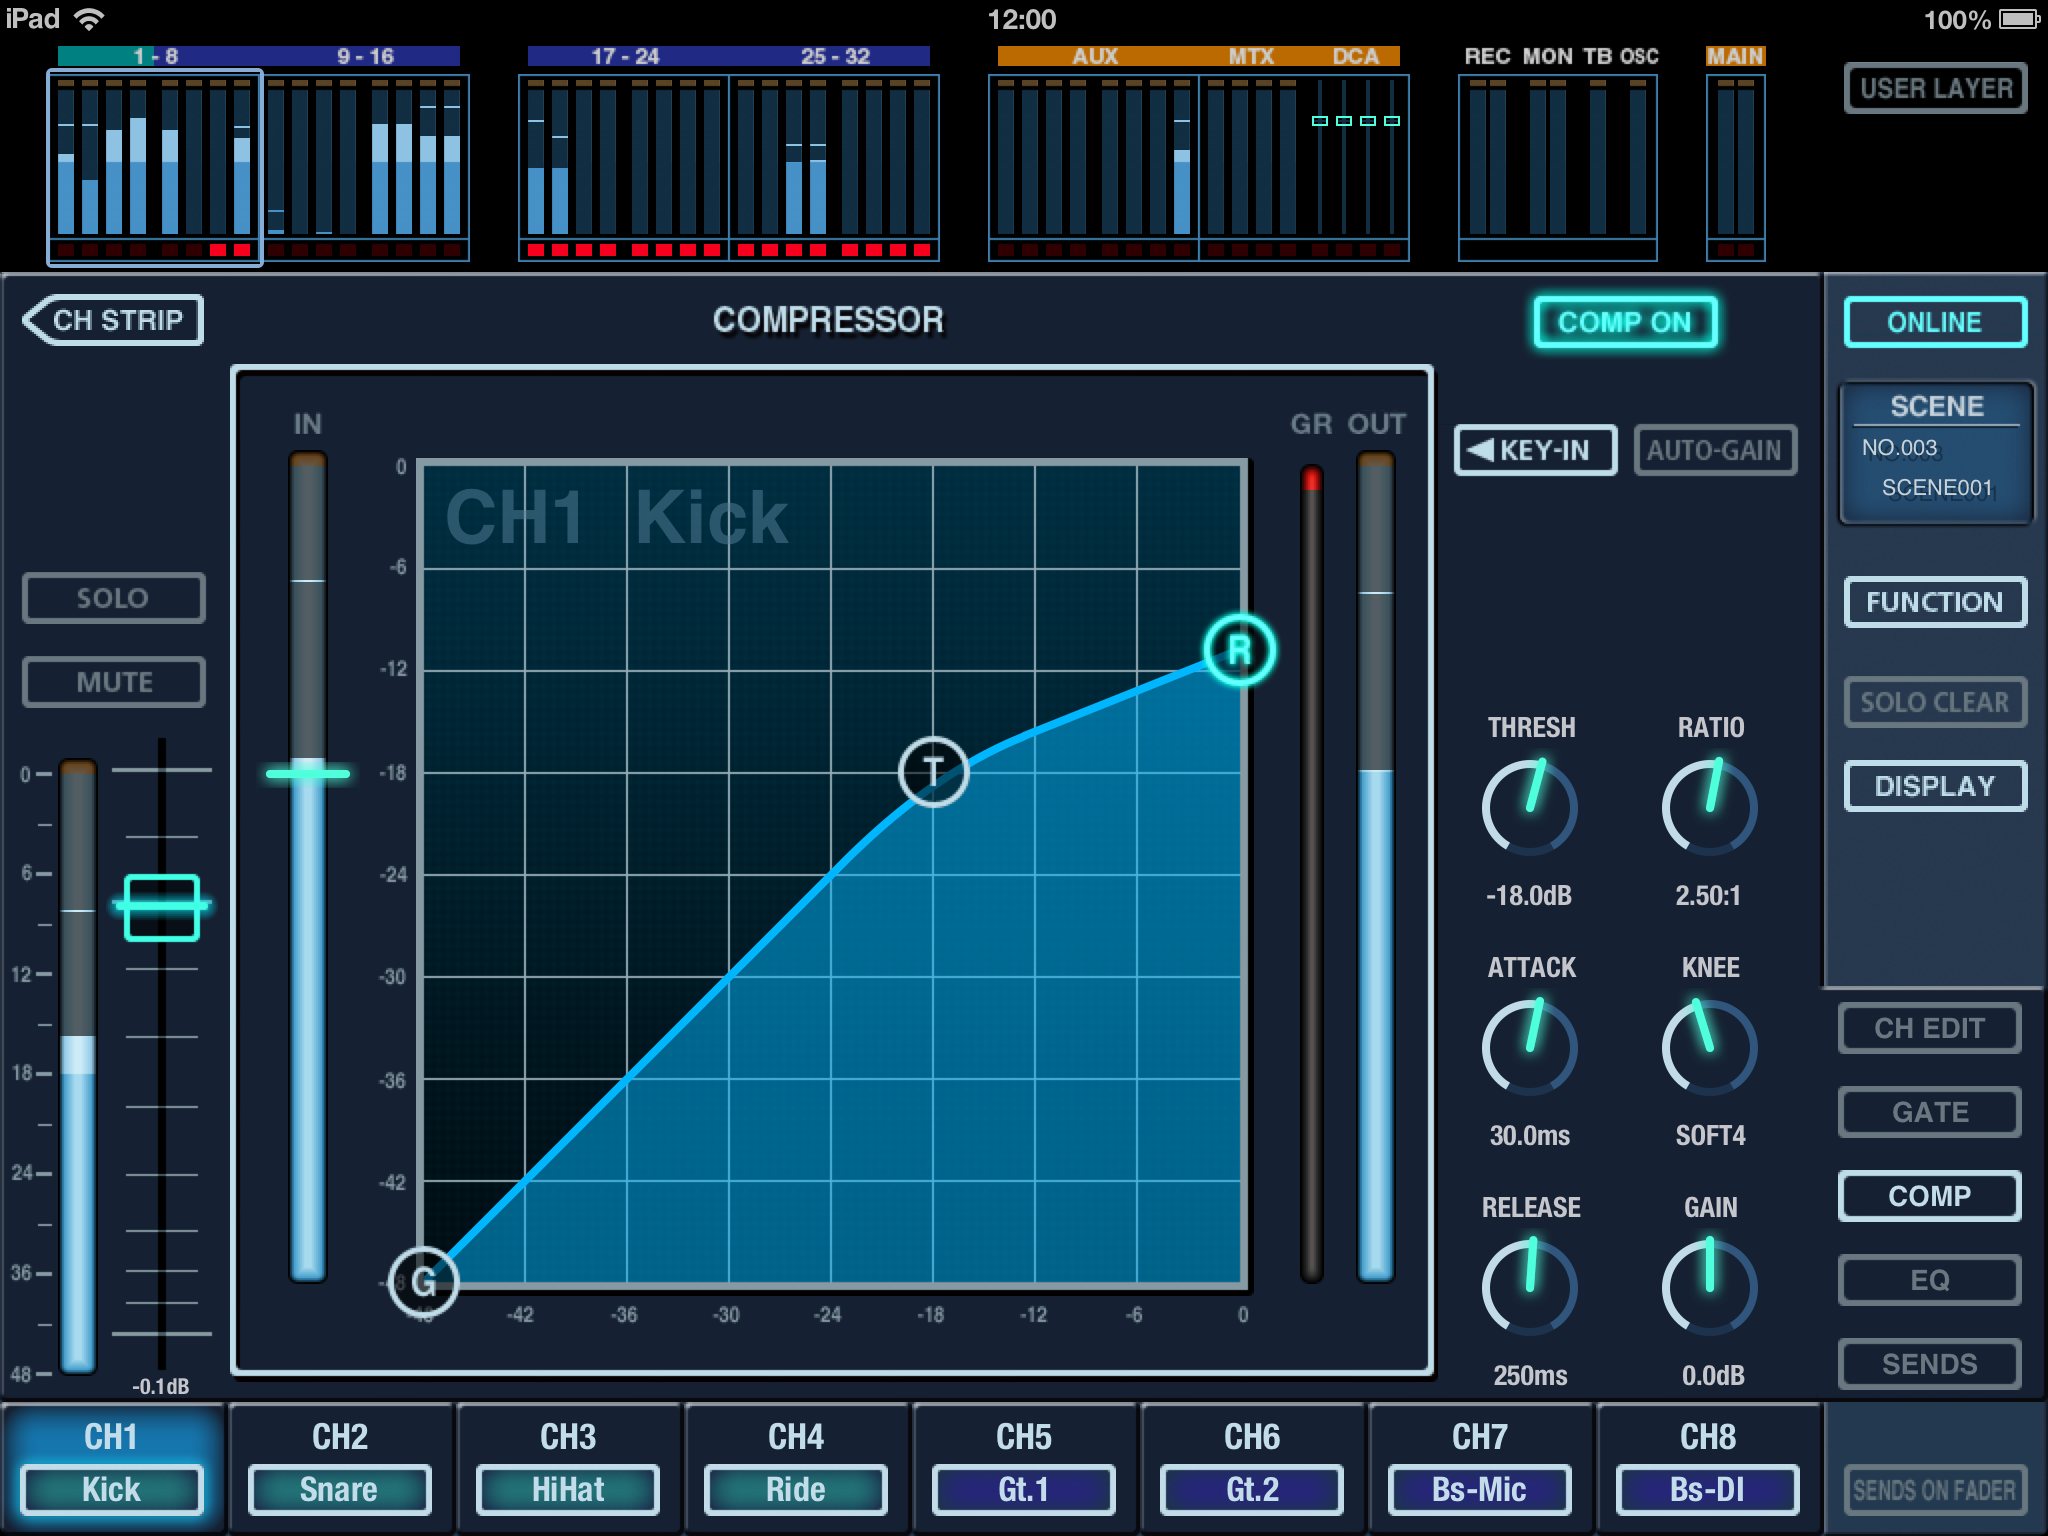Open the KEY-IN source selector

pos(1535,450)
